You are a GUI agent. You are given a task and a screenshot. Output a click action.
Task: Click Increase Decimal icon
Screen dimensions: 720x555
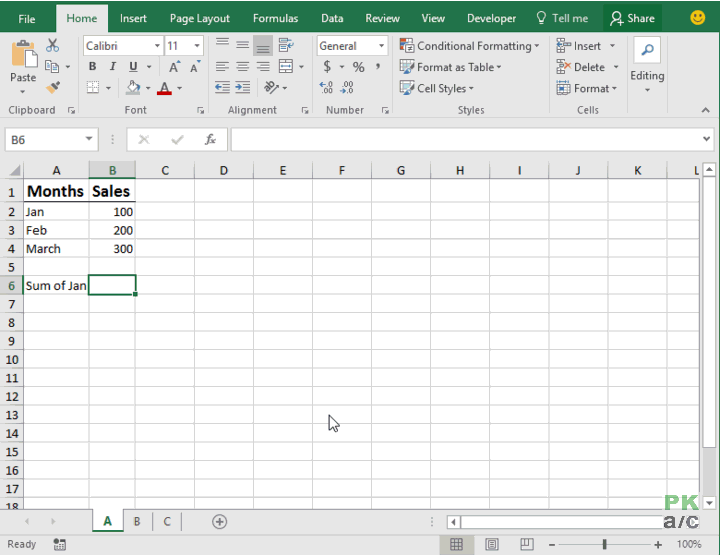click(326, 87)
